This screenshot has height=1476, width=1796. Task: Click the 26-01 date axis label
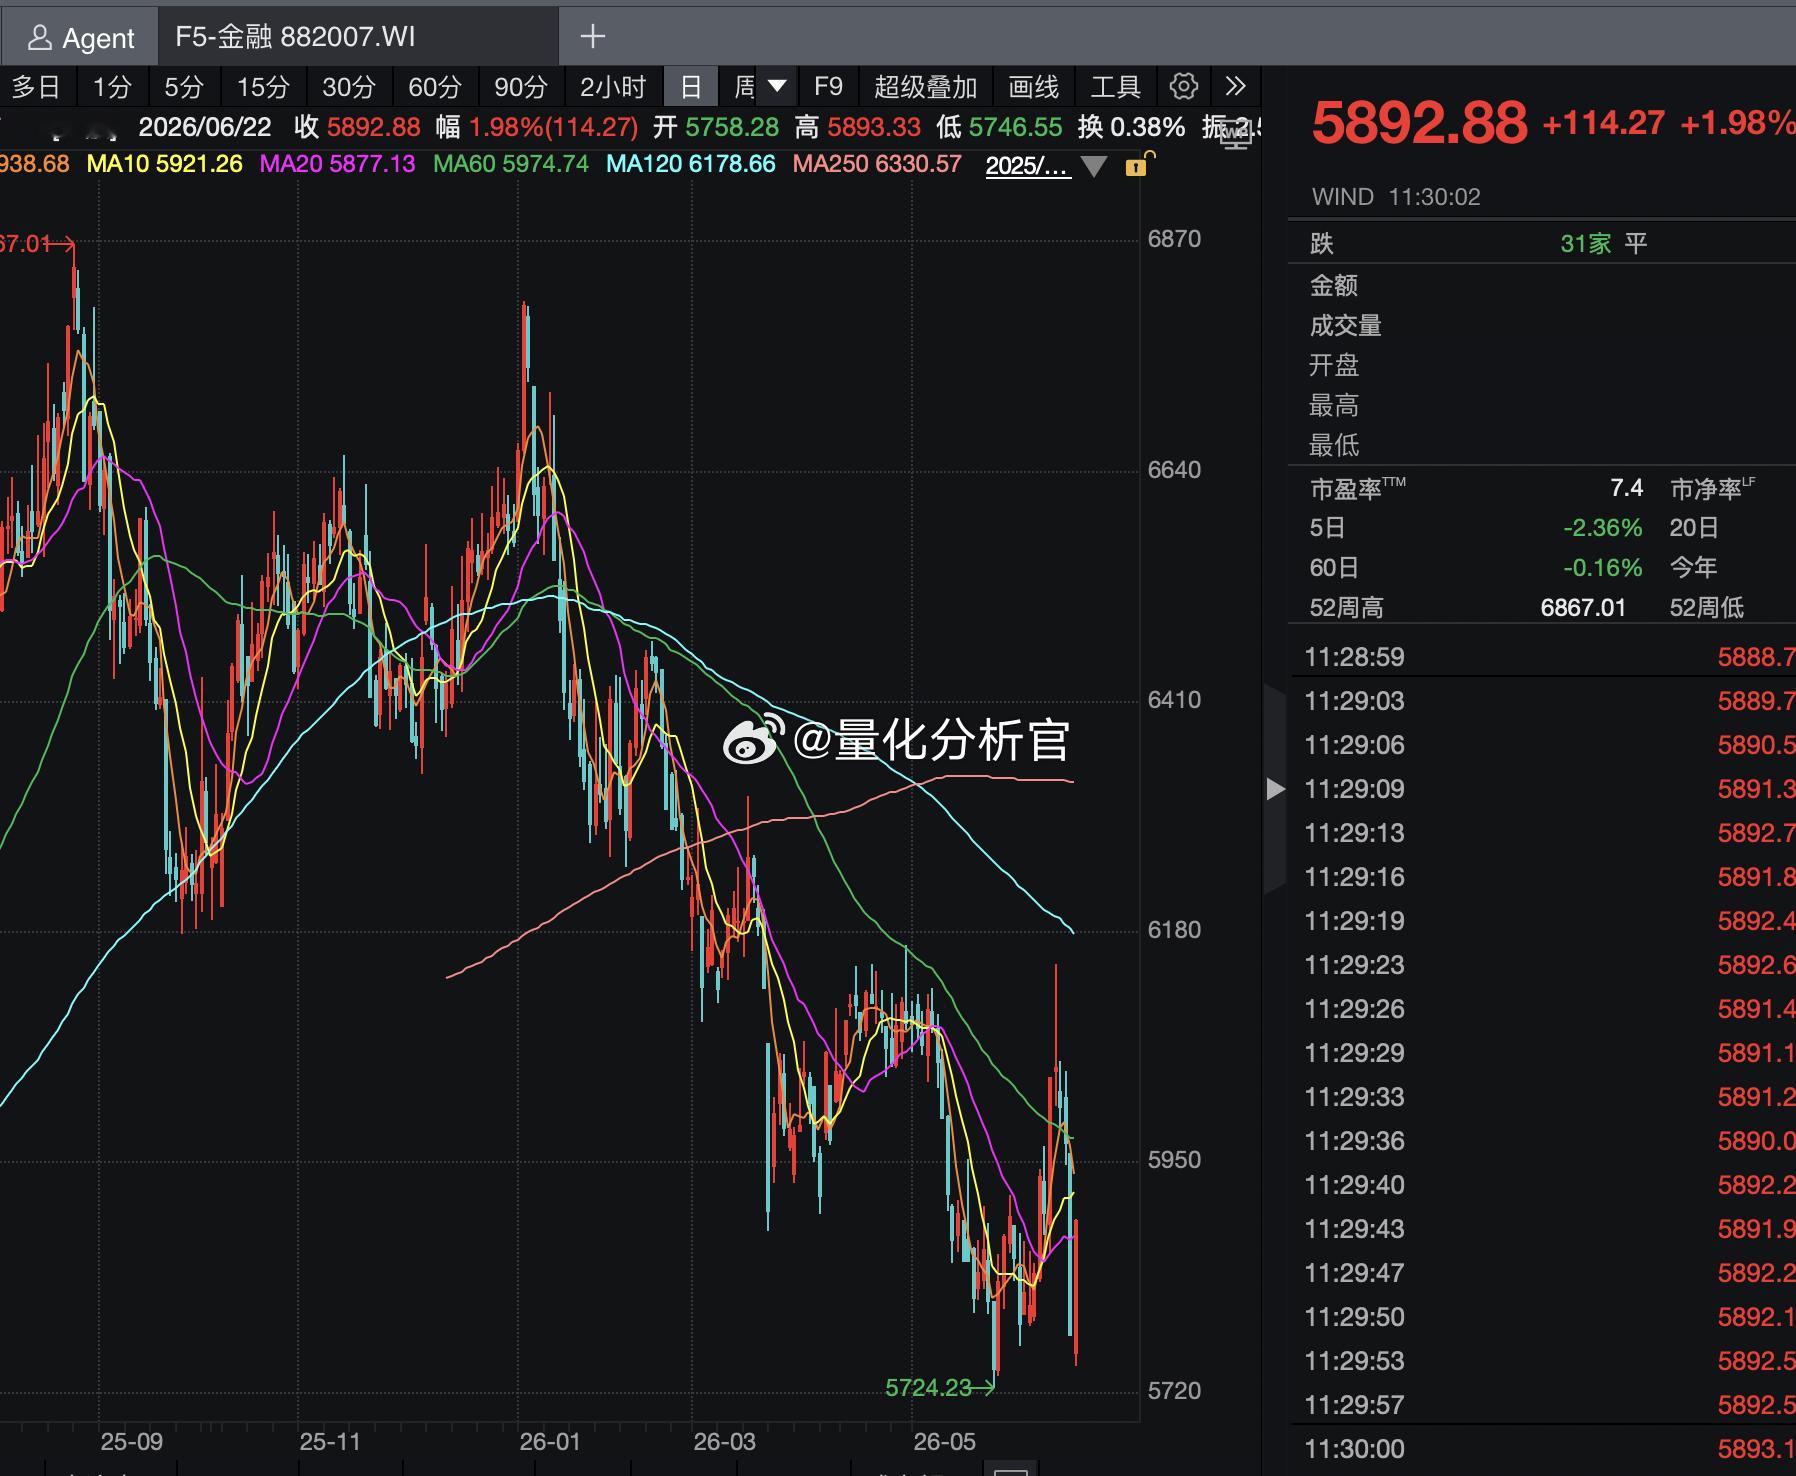coord(549,1442)
